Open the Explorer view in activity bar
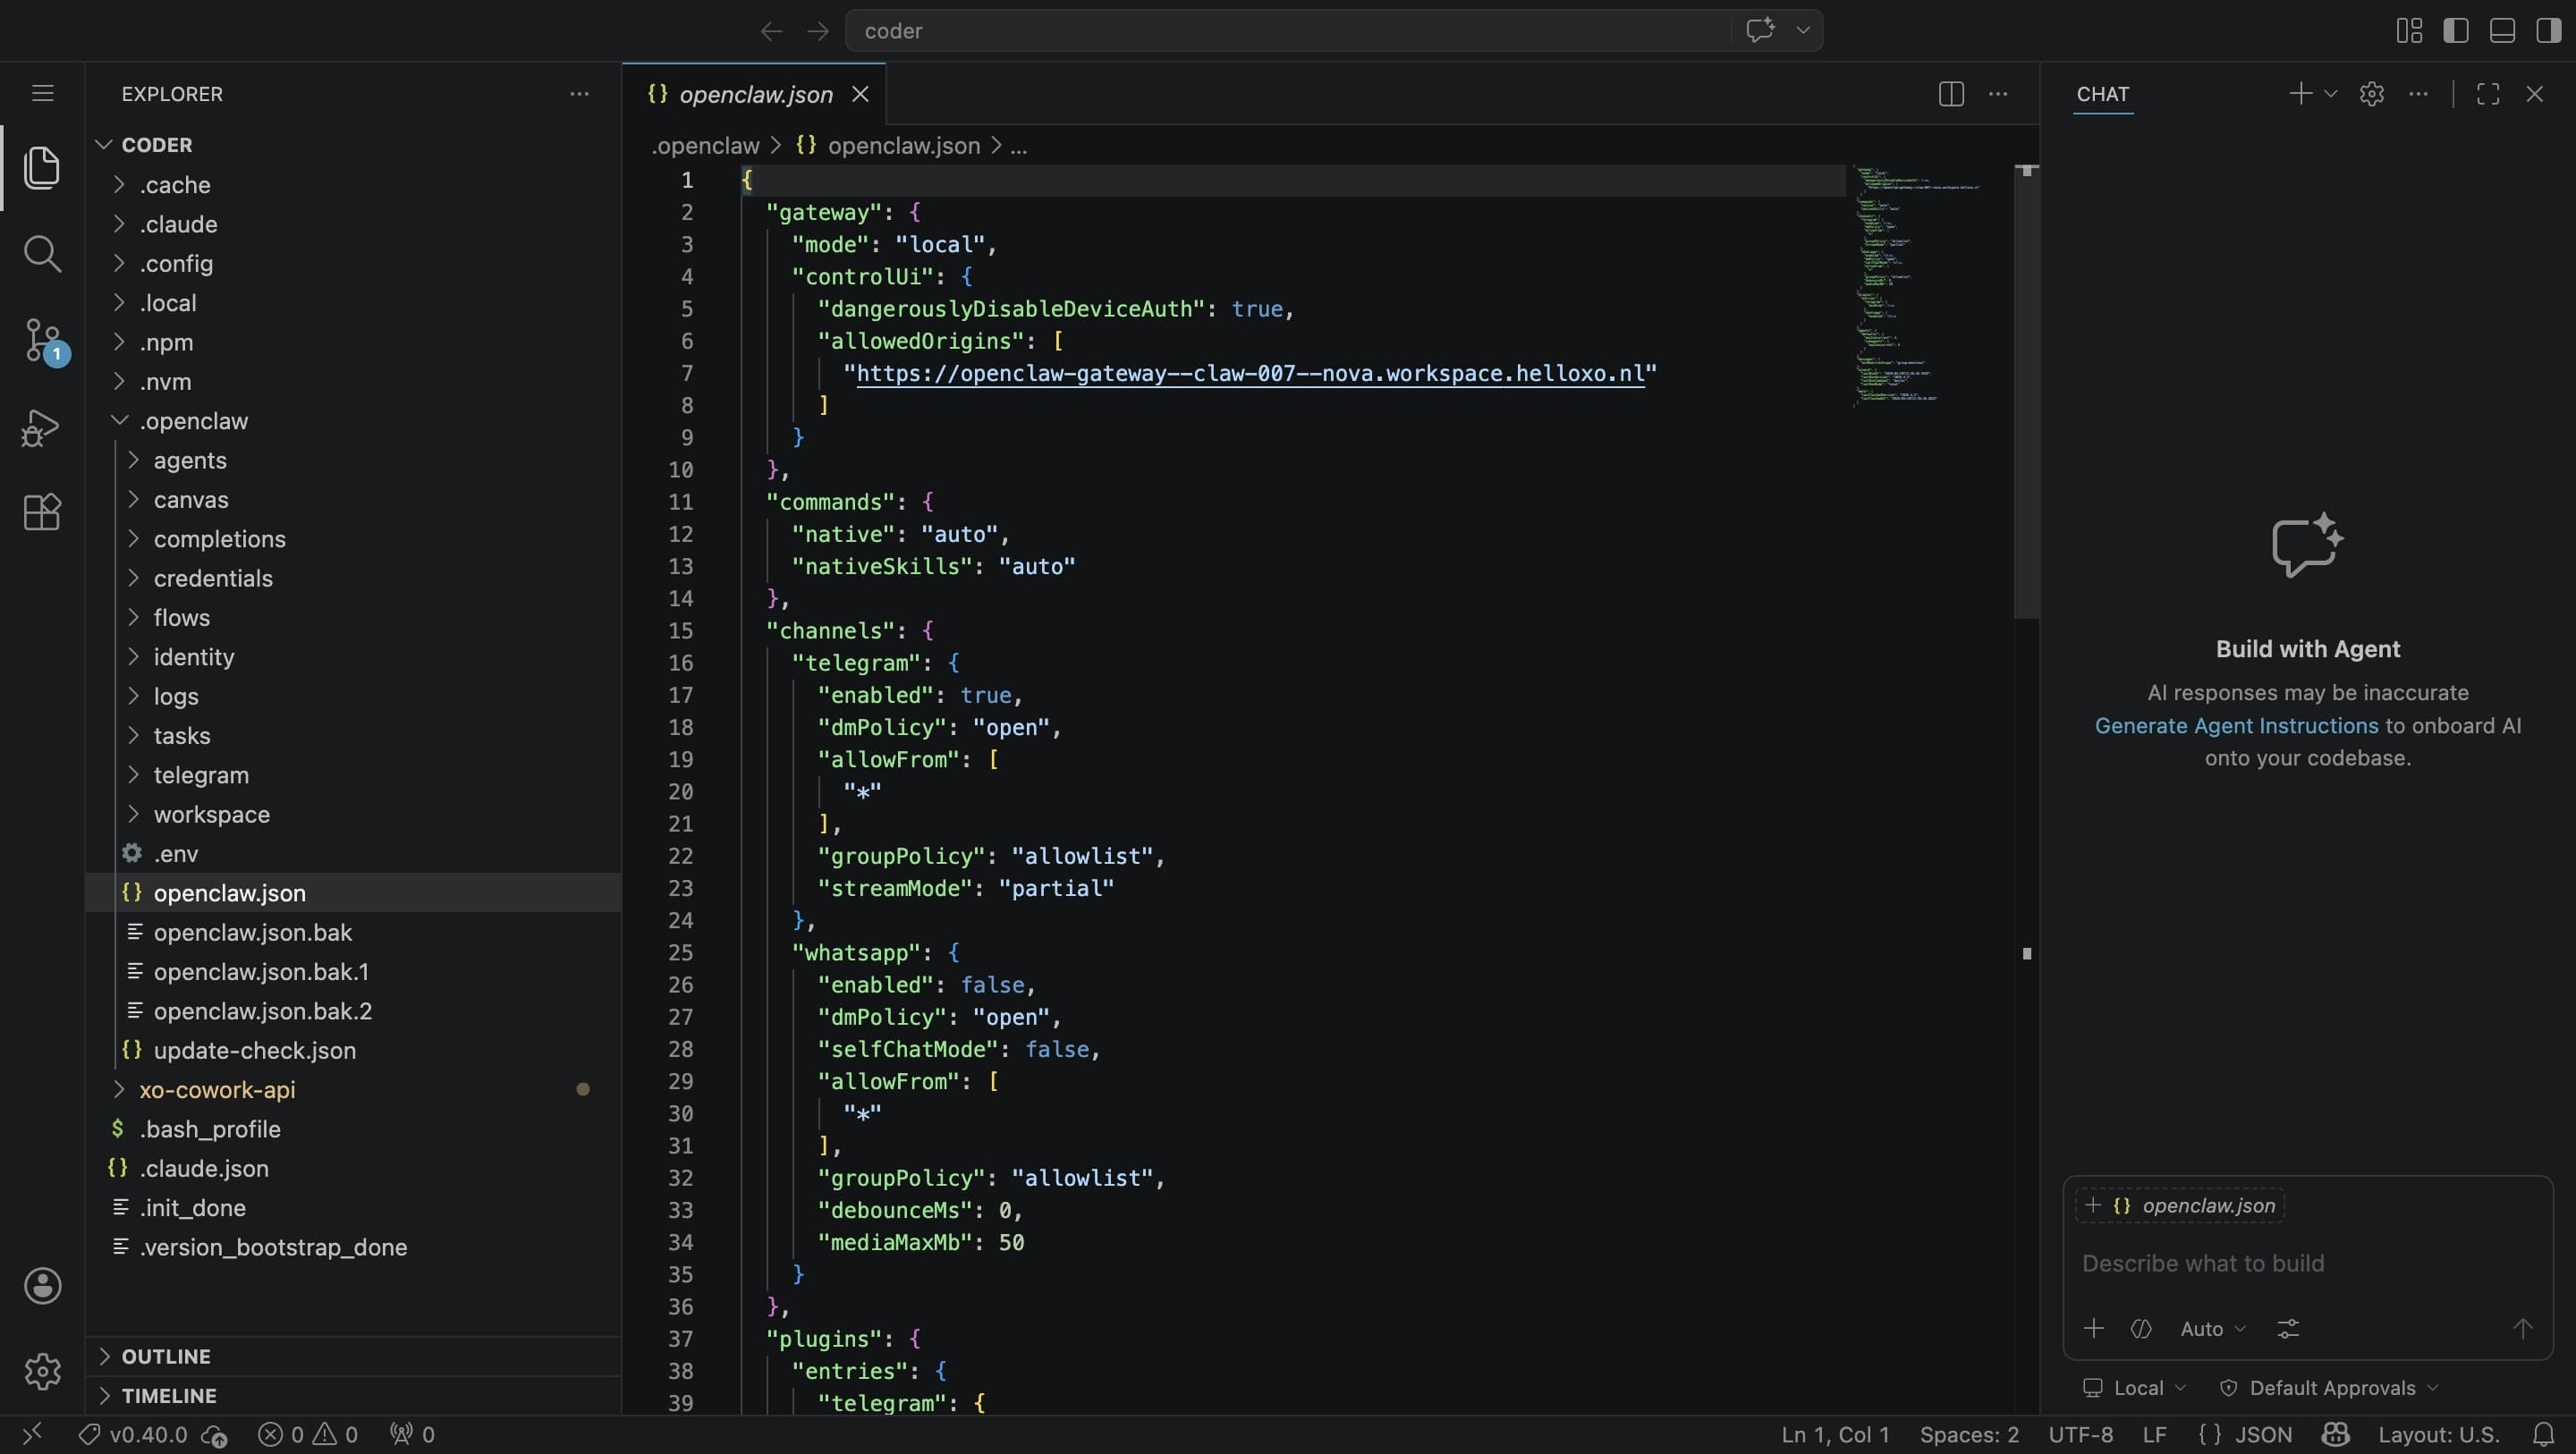The width and height of the screenshot is (2576, 1454). (42, 167)
